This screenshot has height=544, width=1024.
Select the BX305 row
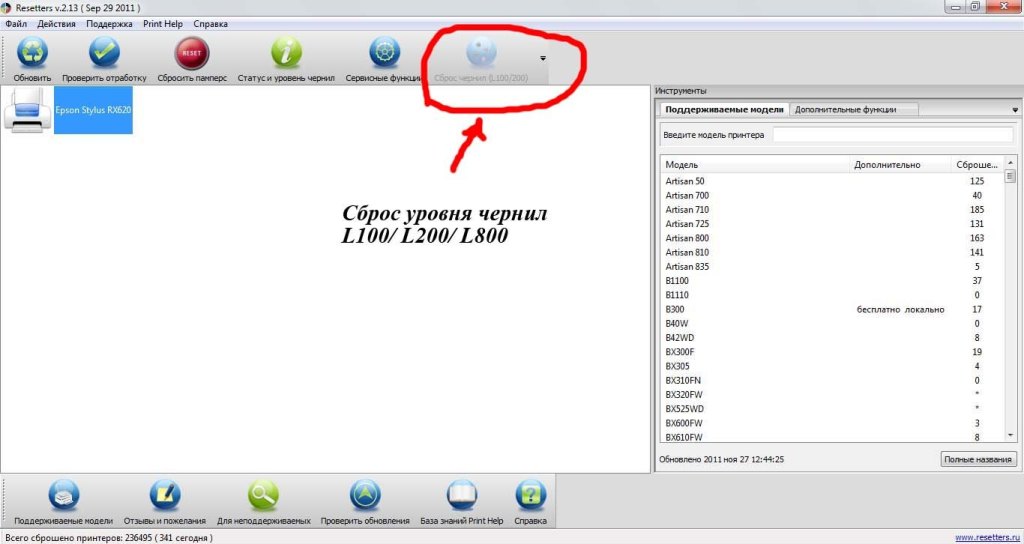(x=832, y=366)
